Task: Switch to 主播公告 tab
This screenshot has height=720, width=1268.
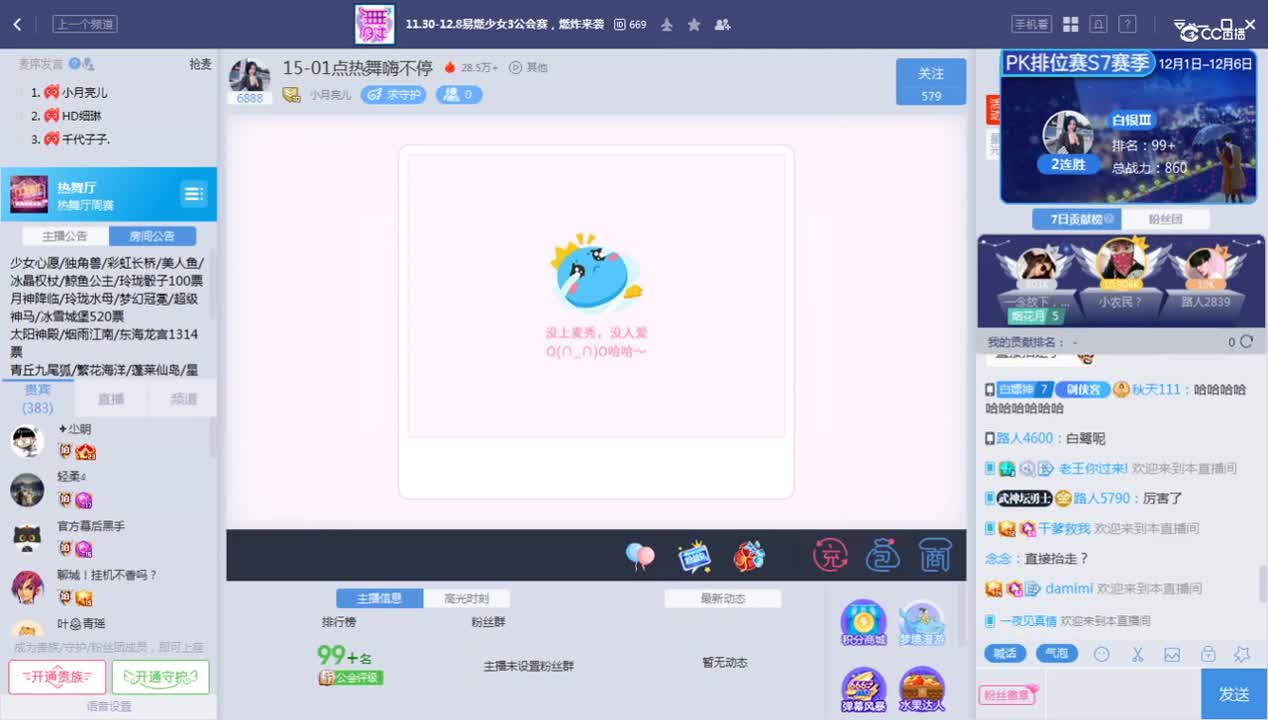Action: pos(65,236)
